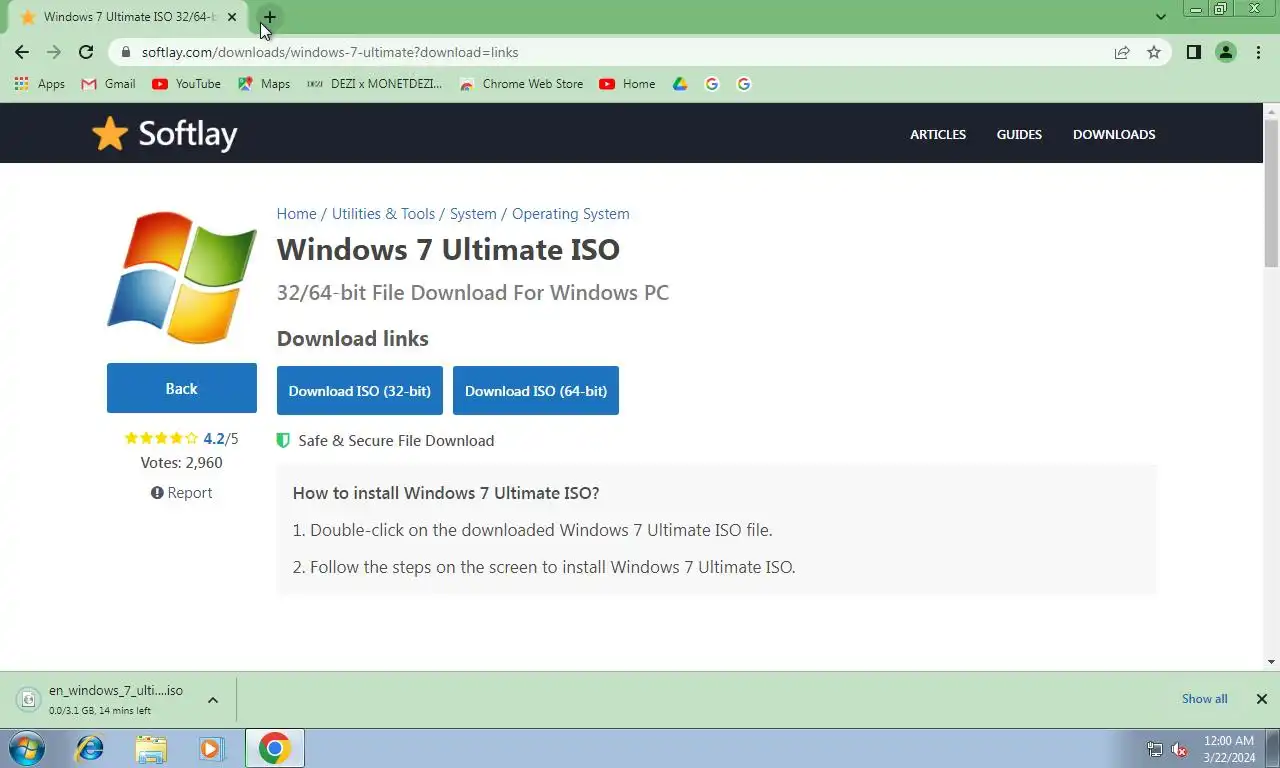Open the Home bookmark
This screenshot has width=1280, height=768.
627,84
